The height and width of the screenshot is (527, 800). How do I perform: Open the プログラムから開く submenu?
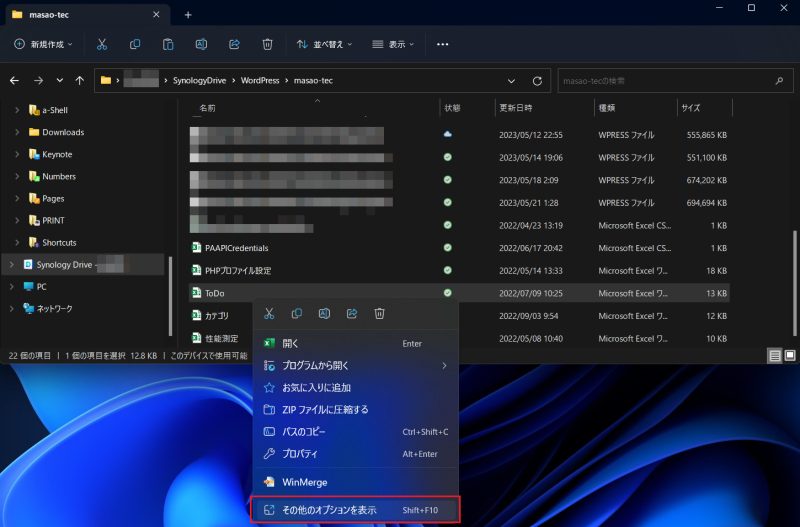[x=356, y=365]
